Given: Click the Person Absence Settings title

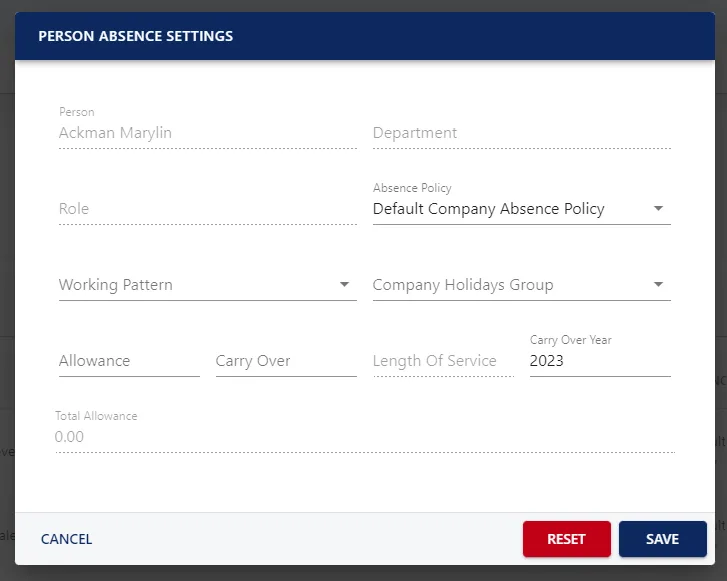Looking at the screenshot, I should [x=135, y=36].
